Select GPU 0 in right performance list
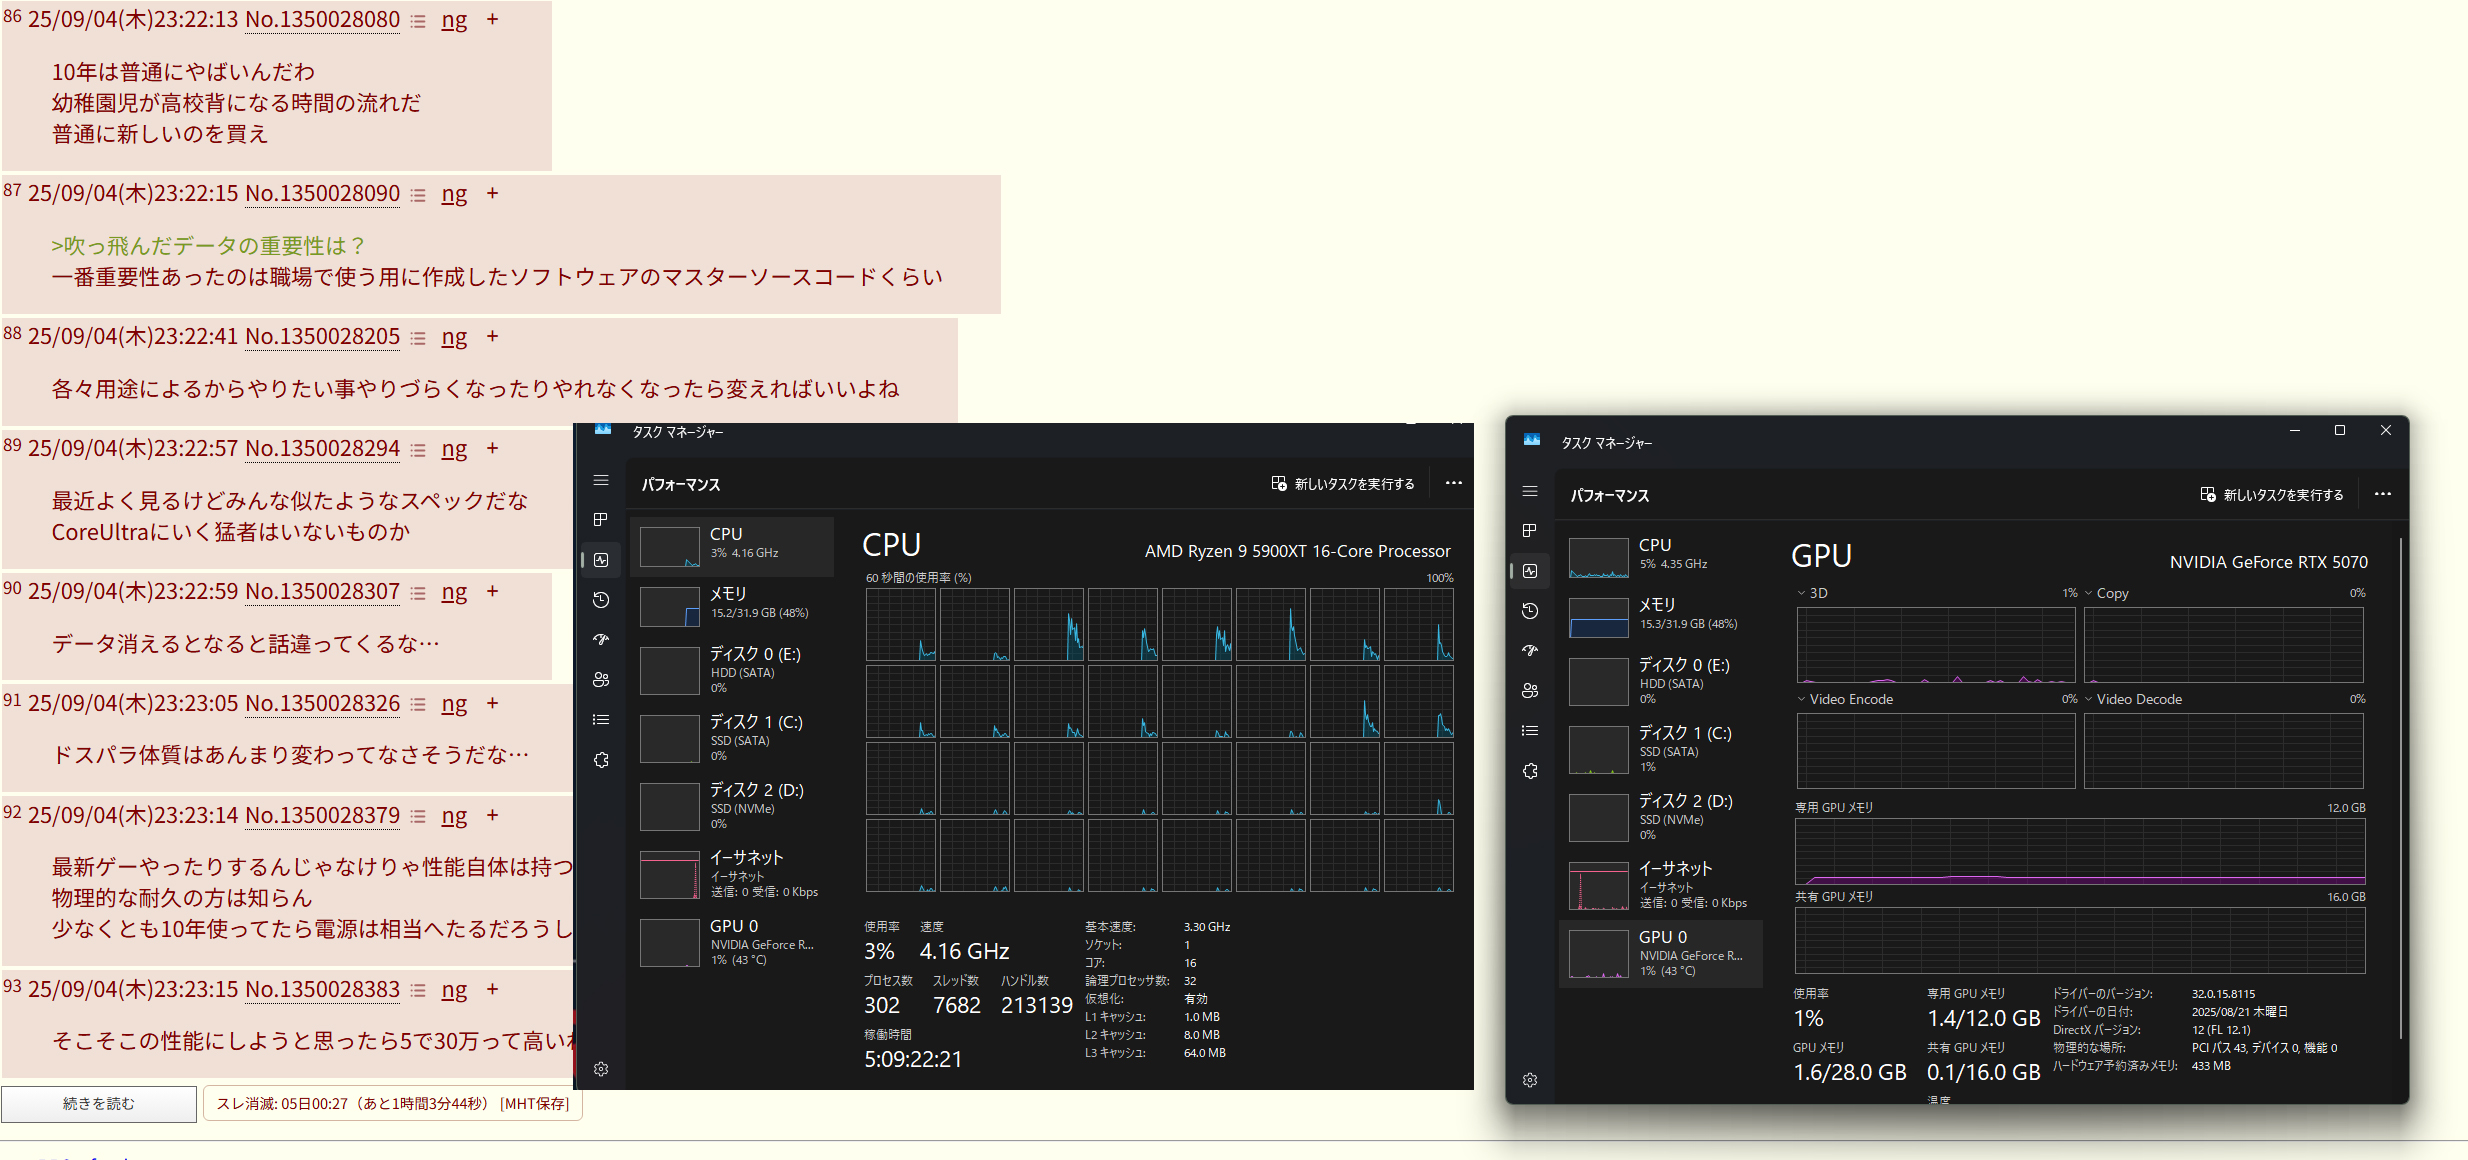This screenshot has height=1160, width=2468. 1661,953
